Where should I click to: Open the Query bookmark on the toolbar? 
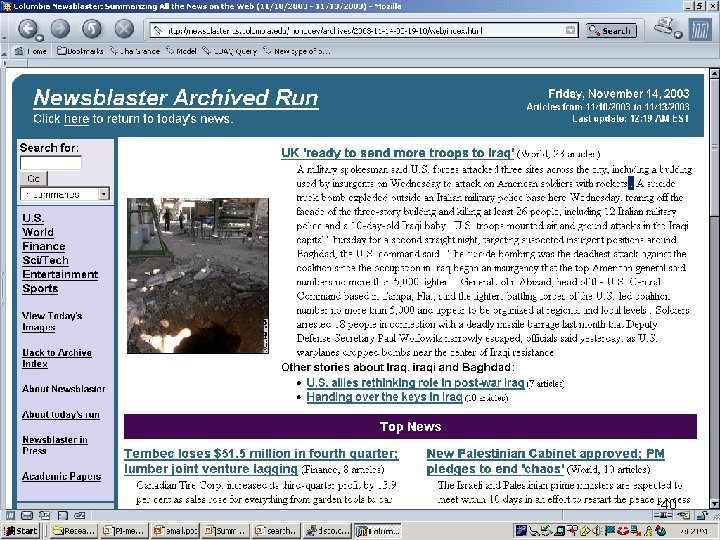[x=230, y=51]
